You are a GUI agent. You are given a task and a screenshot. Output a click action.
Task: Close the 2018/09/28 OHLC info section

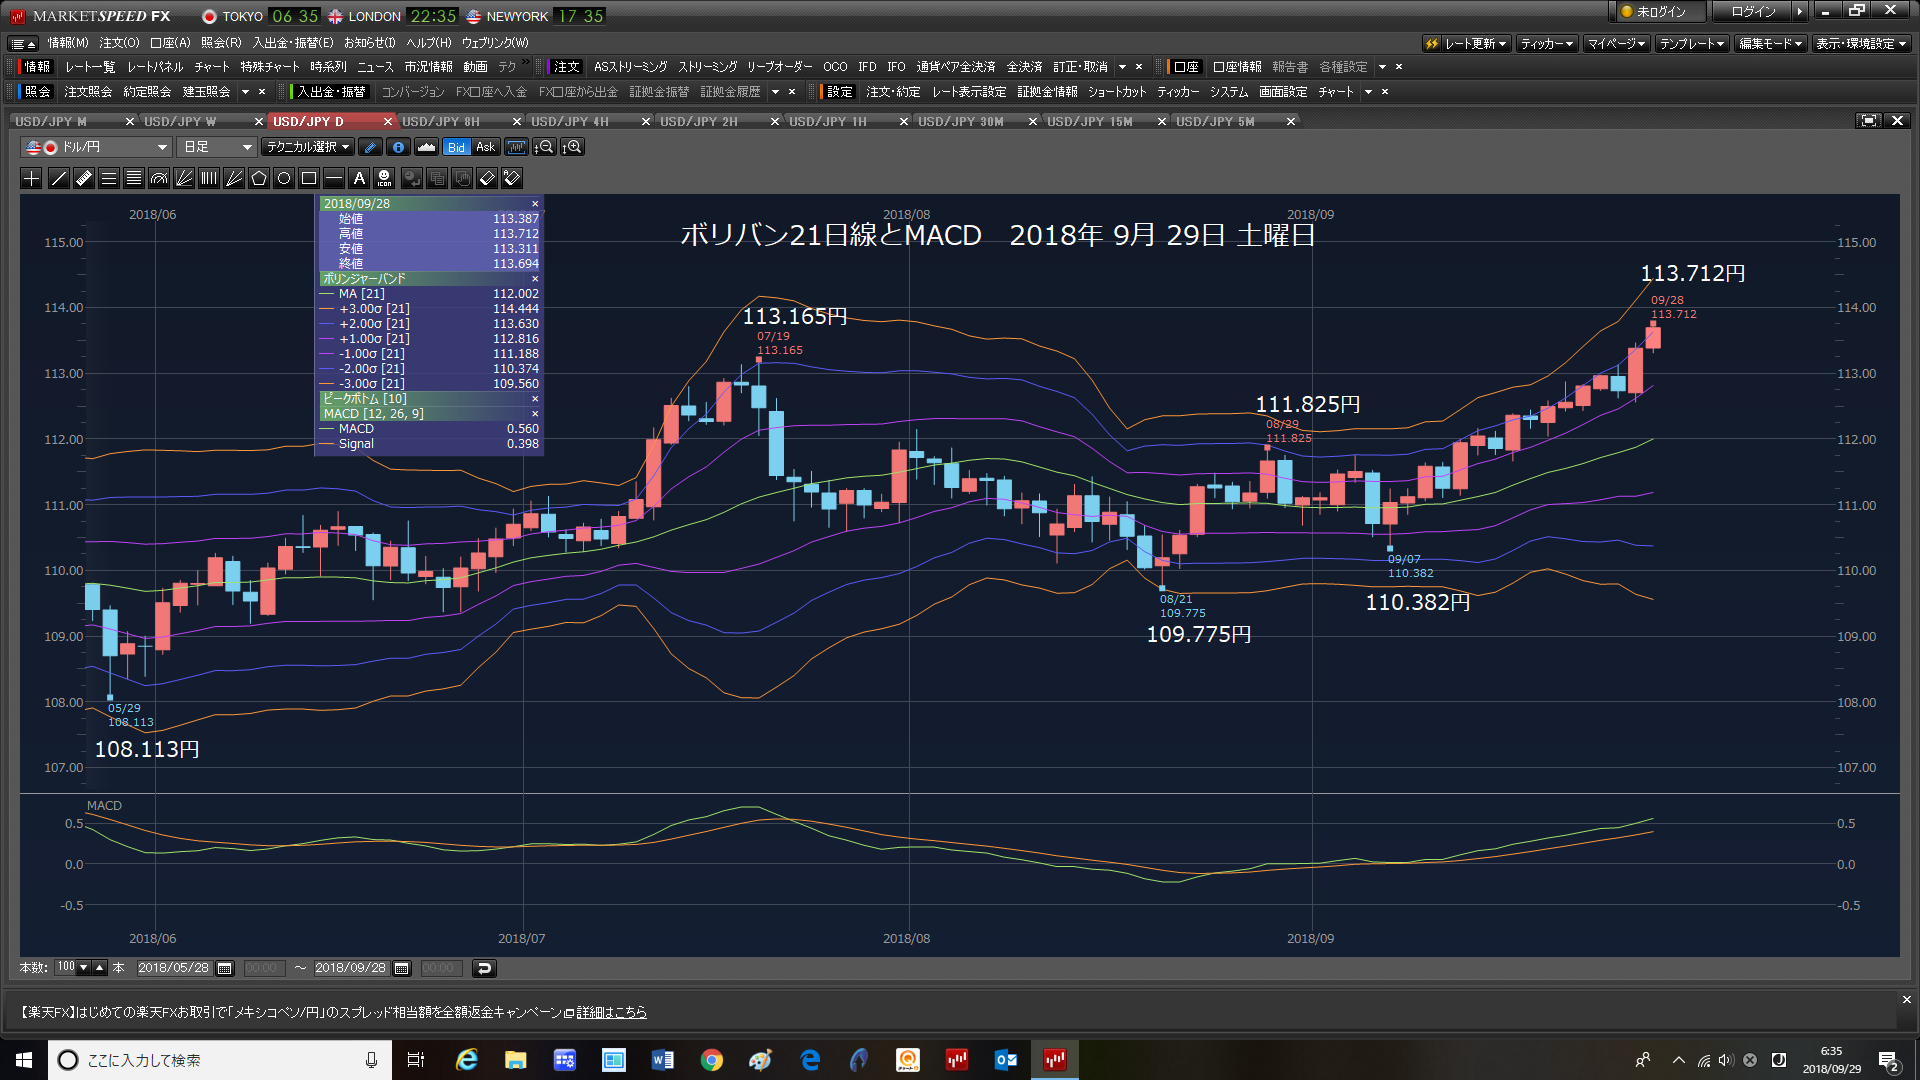coord(535,204)
